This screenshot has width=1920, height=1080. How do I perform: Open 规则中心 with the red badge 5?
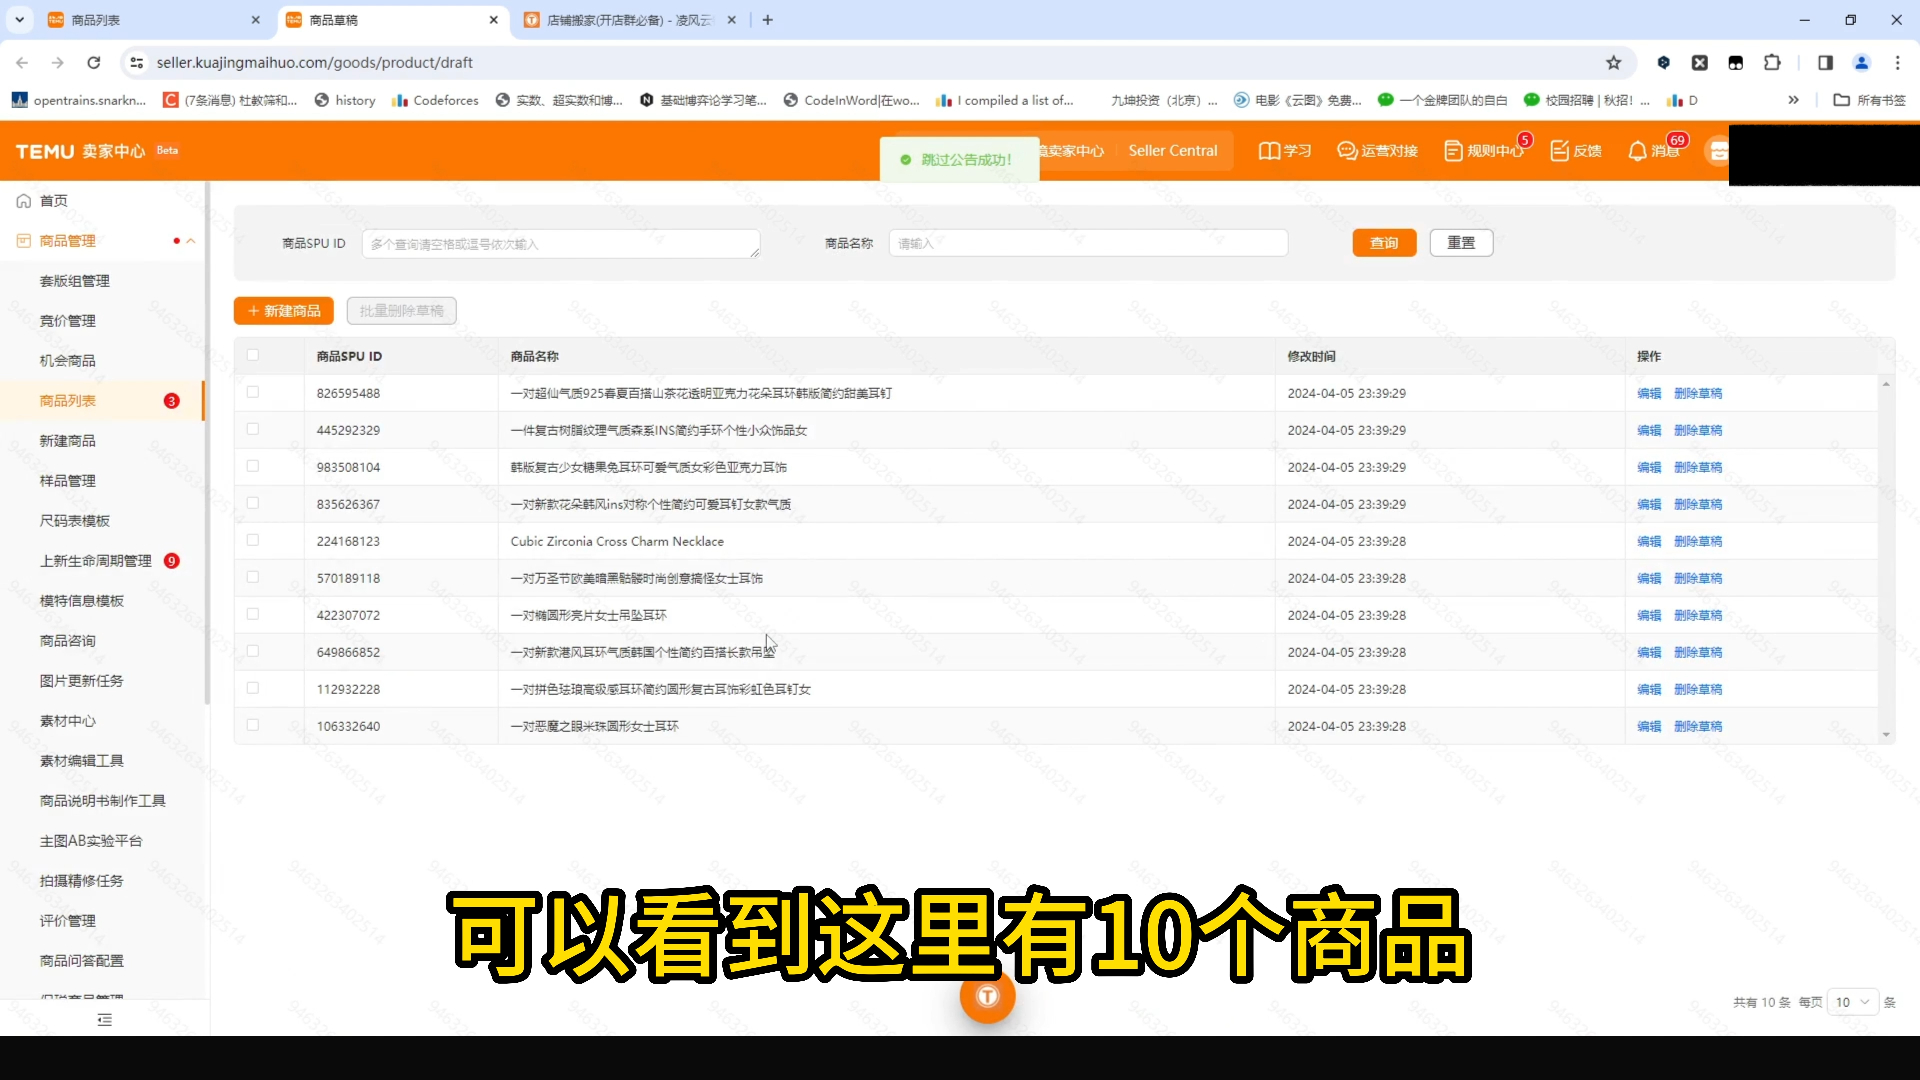coord(1486,150)
